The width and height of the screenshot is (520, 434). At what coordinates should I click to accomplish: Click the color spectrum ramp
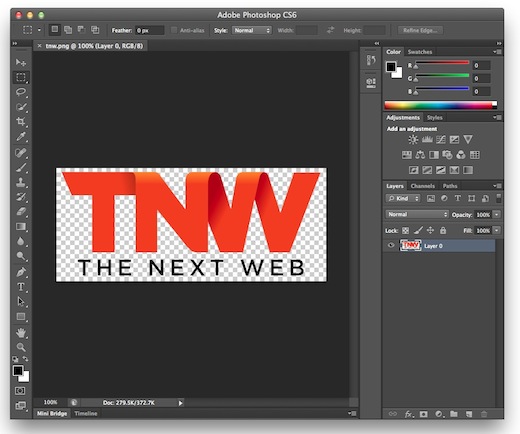click(x=441, y=105)
